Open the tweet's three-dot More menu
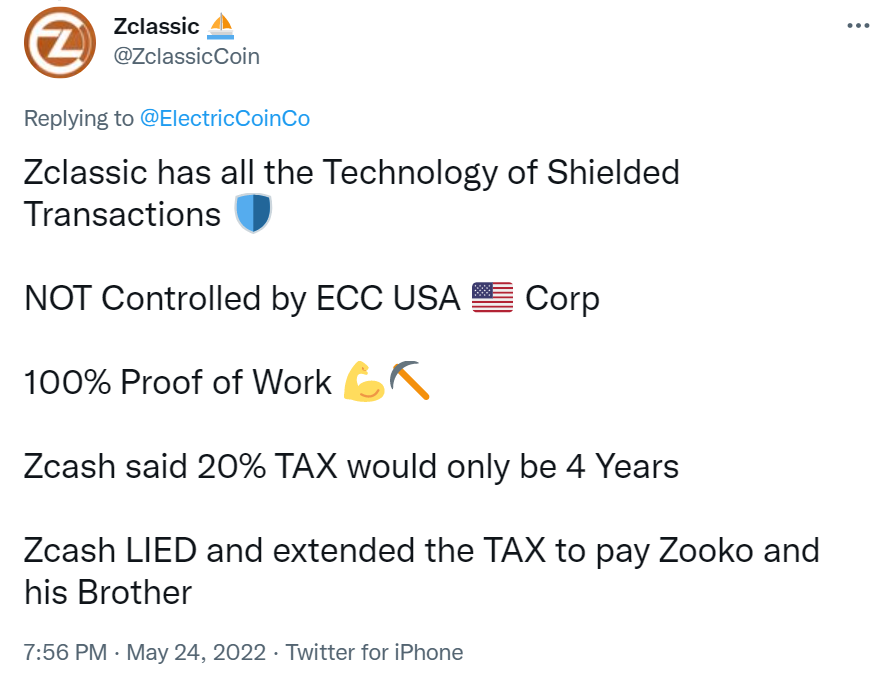The width and height of the screenshot is (886, 688). coord(857,26)
